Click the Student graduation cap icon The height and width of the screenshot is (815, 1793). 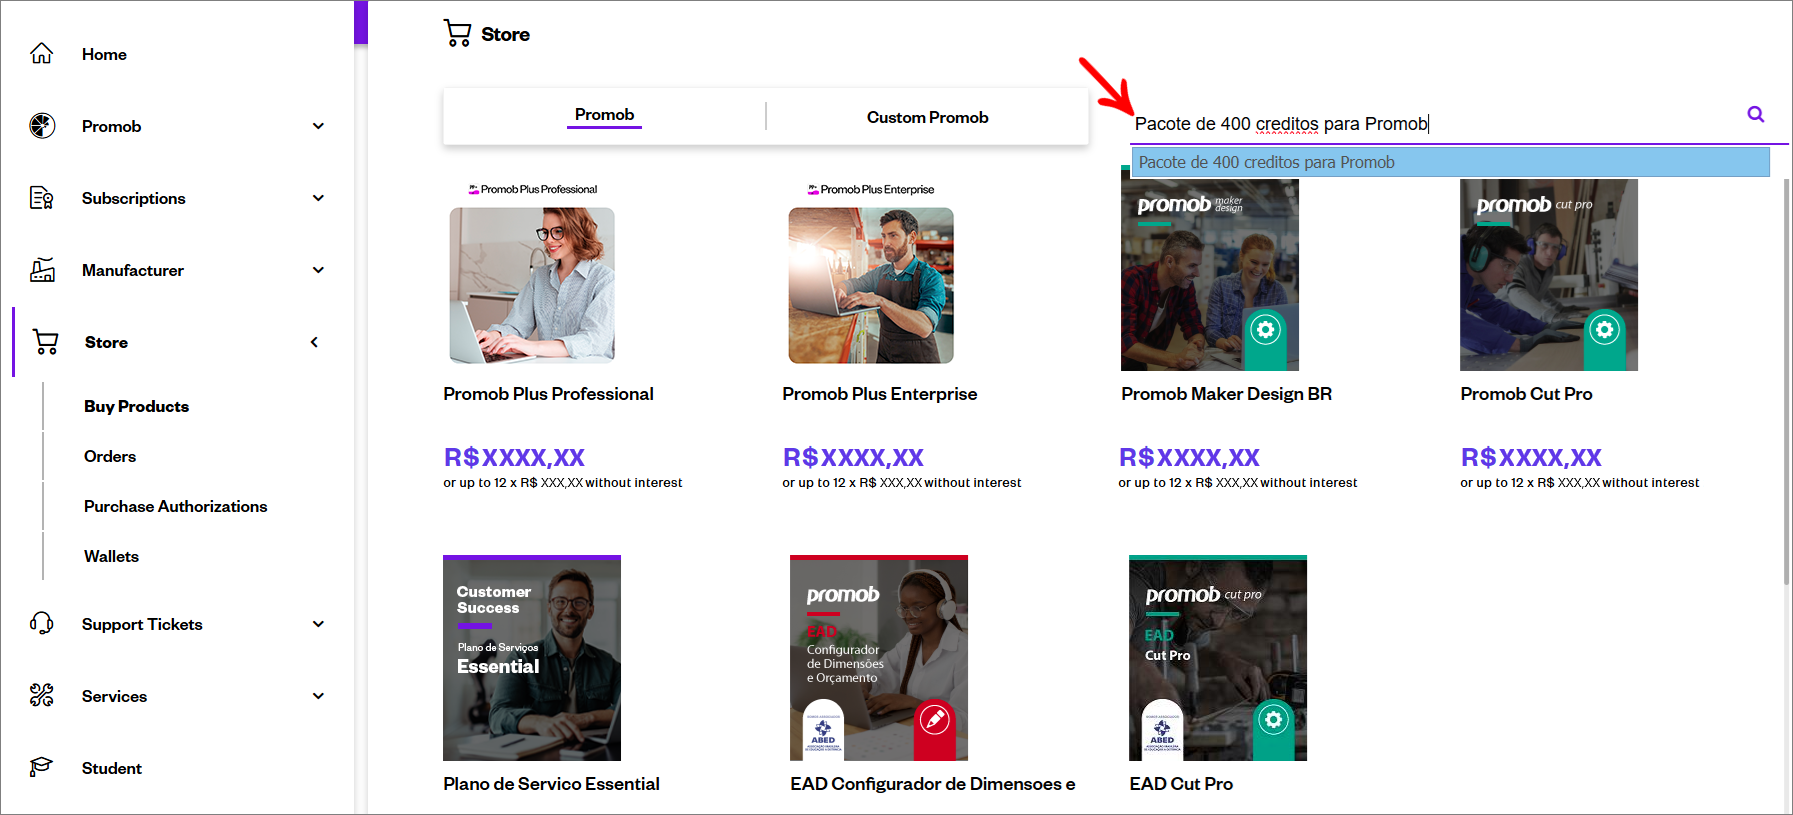42,767
